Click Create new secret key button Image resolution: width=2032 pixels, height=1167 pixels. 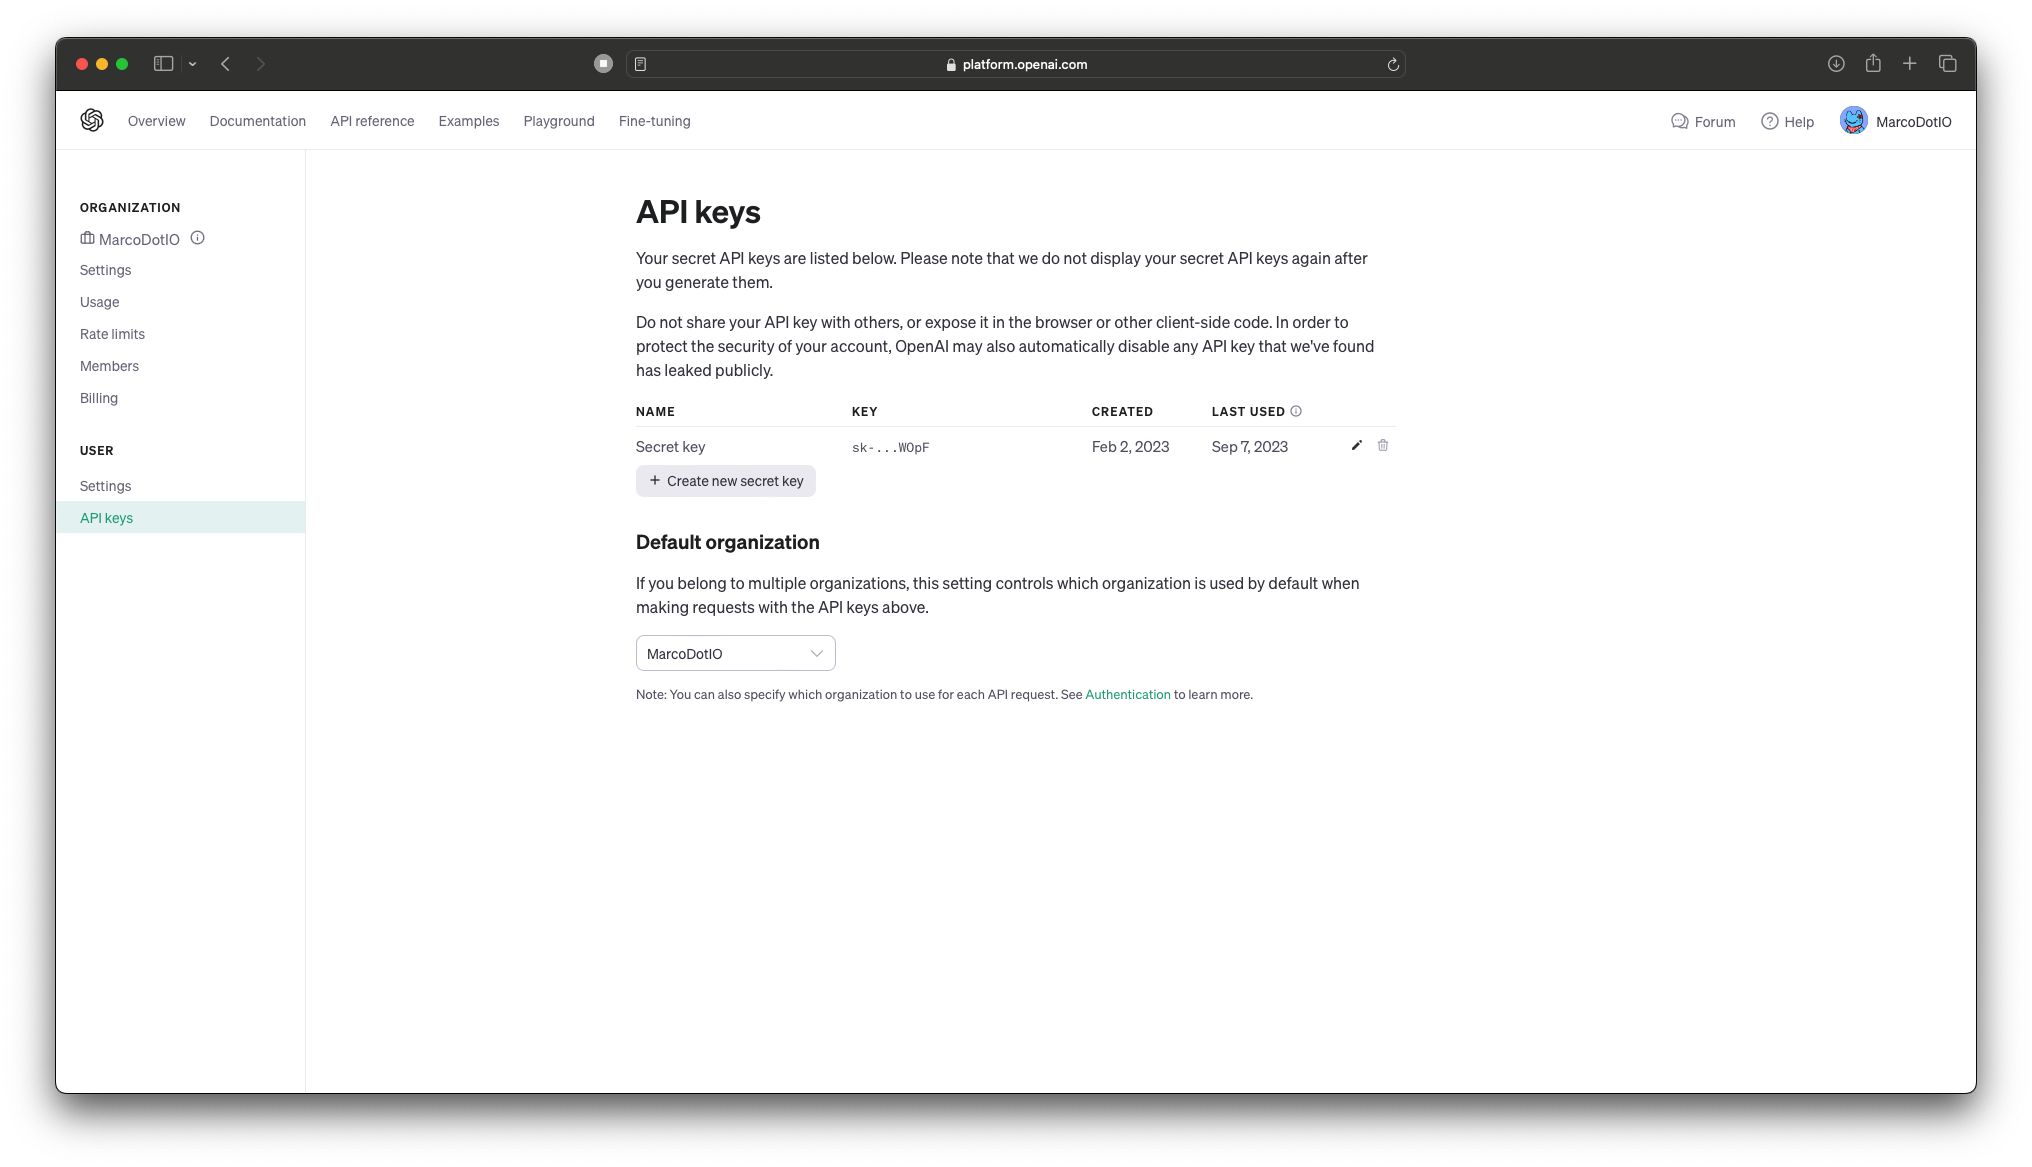pyautogui.click(x=726, y=481)
